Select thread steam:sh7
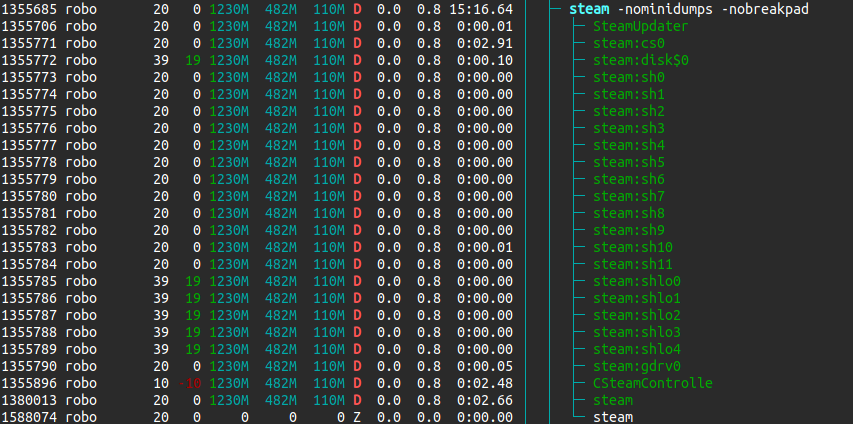This screenshot has width=853, height=424. point(629,196)
